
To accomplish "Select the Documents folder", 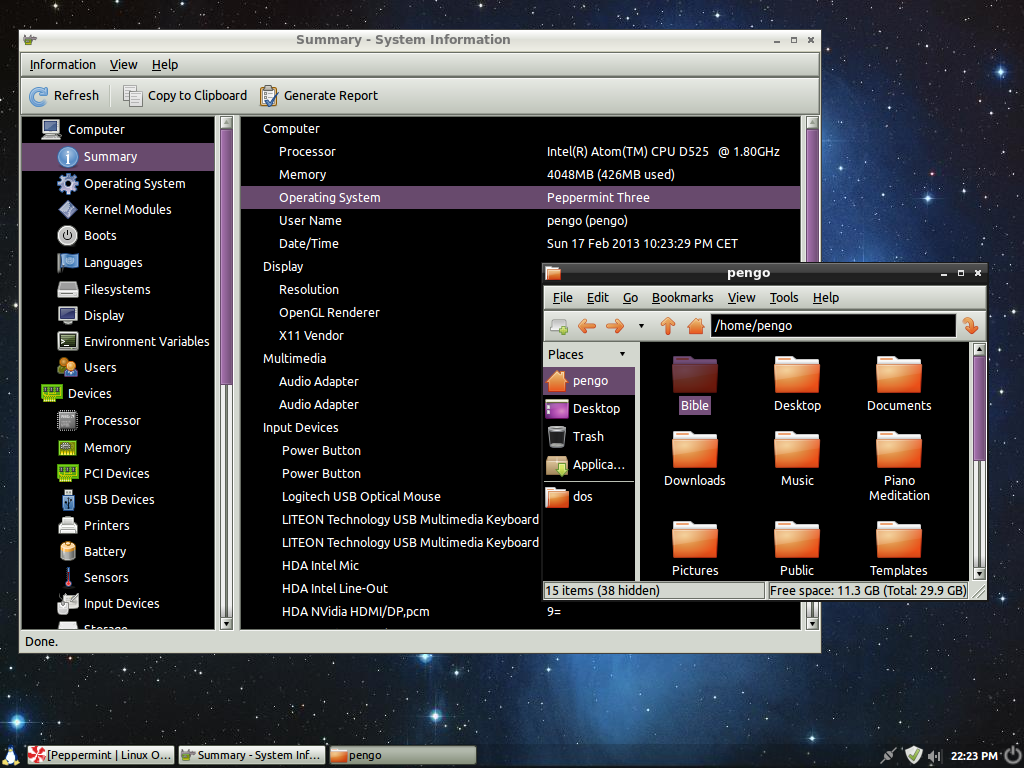I will (899, 385).
